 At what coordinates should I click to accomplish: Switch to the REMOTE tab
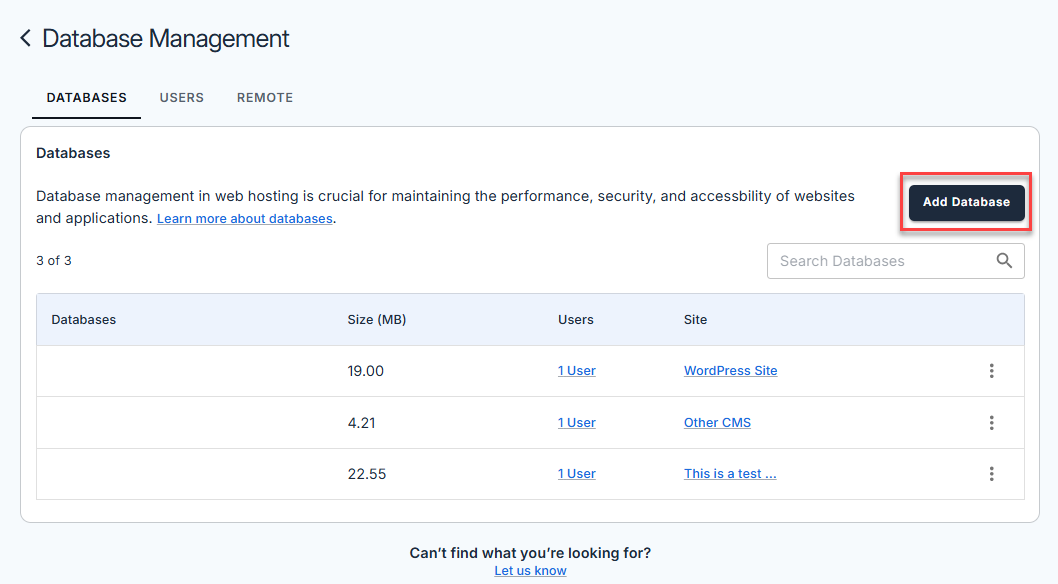pyautogui.click(x=264, y=97)
